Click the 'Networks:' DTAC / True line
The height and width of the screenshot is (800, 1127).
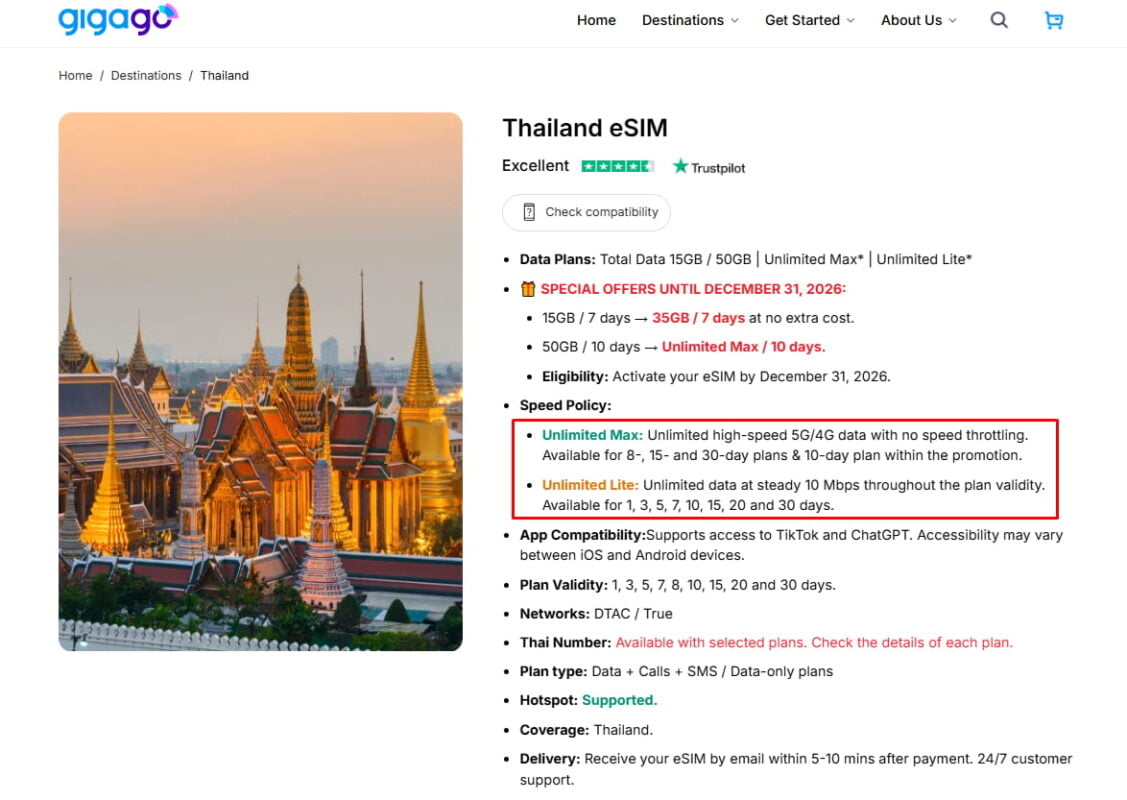pyautogui.click(x=596, y=614)
